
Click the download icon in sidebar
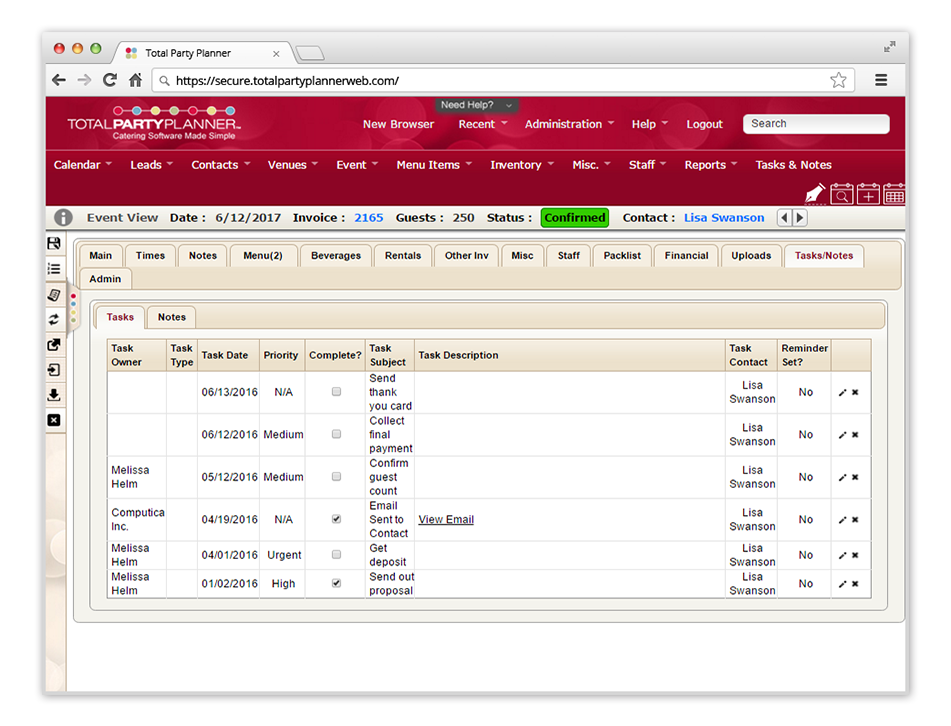pos(54,395)
